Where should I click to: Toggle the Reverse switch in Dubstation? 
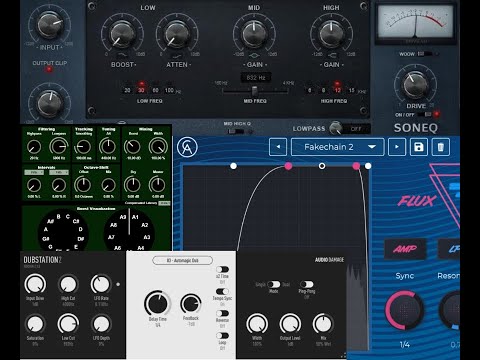click(x=222, y=313)
